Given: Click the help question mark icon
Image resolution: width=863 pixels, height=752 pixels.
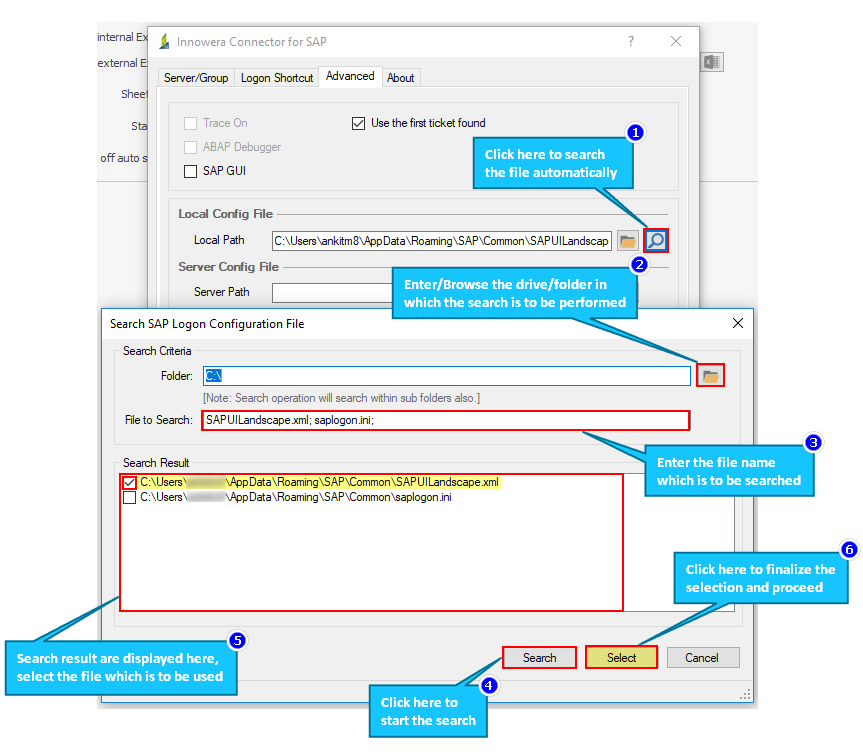Looking at the screenshot, I should click(630, 41).
